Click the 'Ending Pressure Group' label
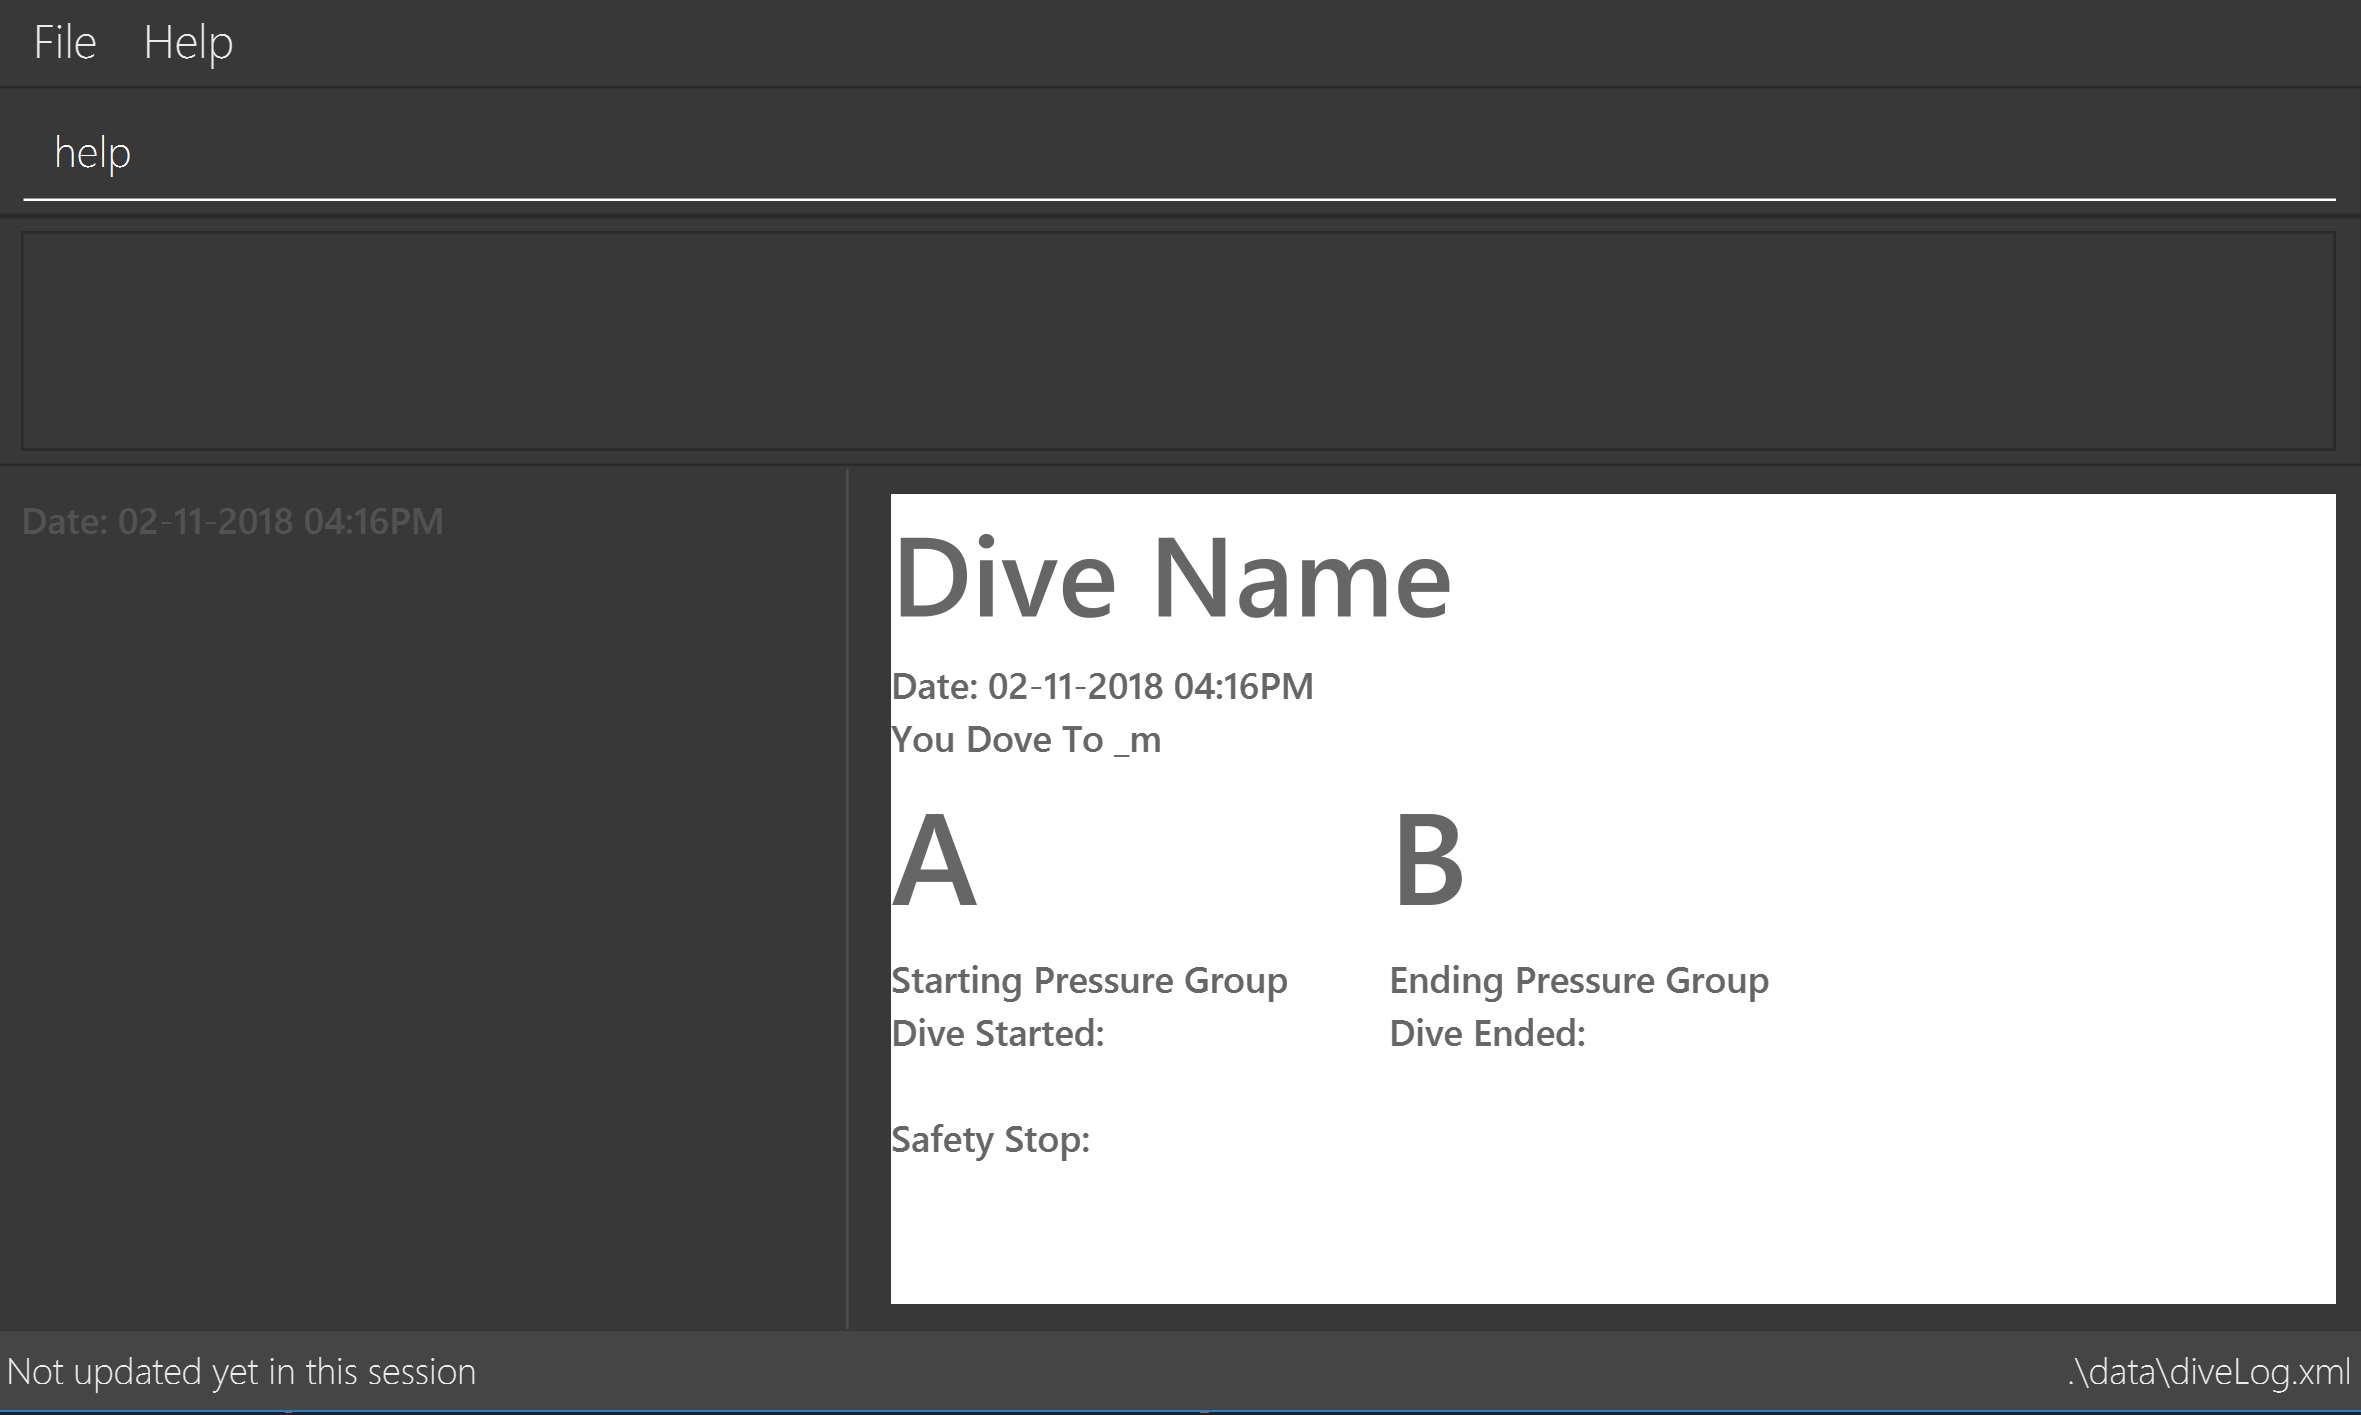2361x1415 pixels. (x=1579, y=980)
